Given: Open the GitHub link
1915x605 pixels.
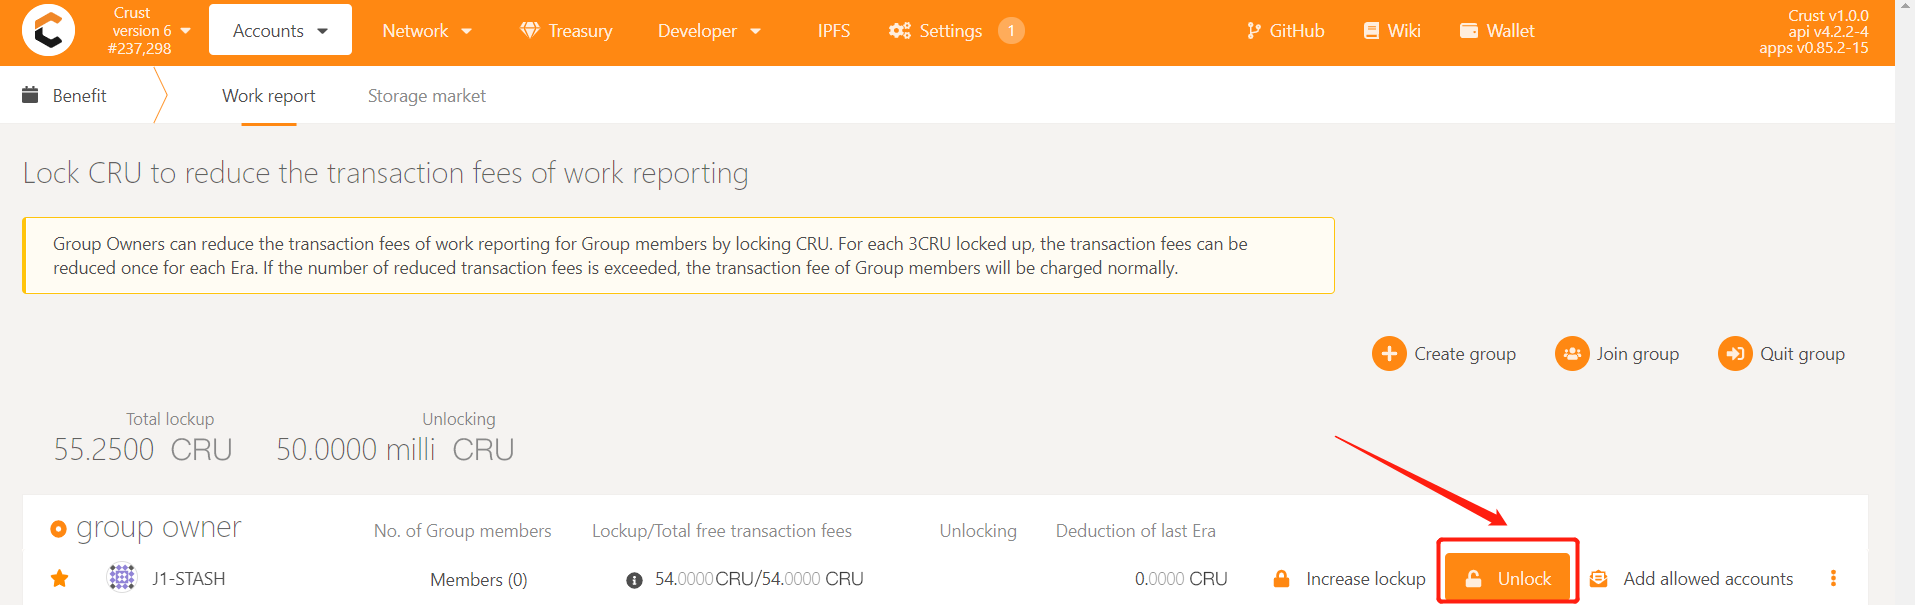Looking at the screenshot, I should 1285,31.
